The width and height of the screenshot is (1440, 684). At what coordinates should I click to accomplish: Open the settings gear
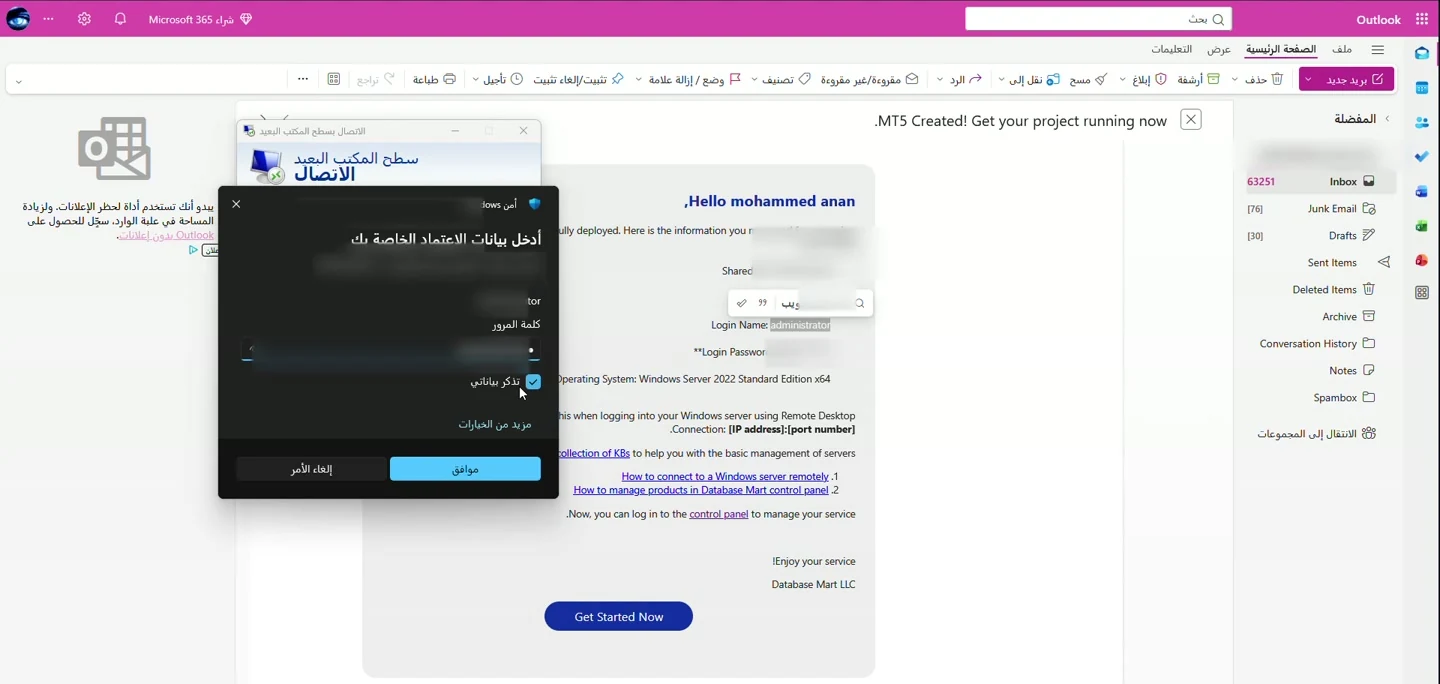click(84, 19)
